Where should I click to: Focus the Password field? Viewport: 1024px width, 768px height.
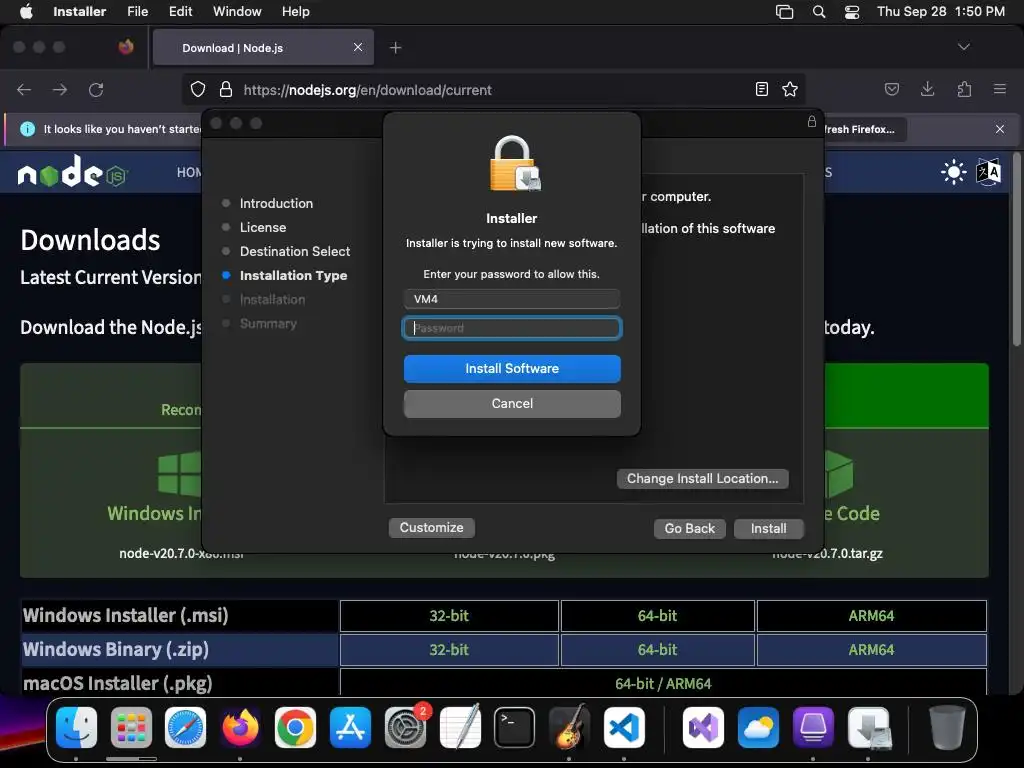tap(512, 328)
